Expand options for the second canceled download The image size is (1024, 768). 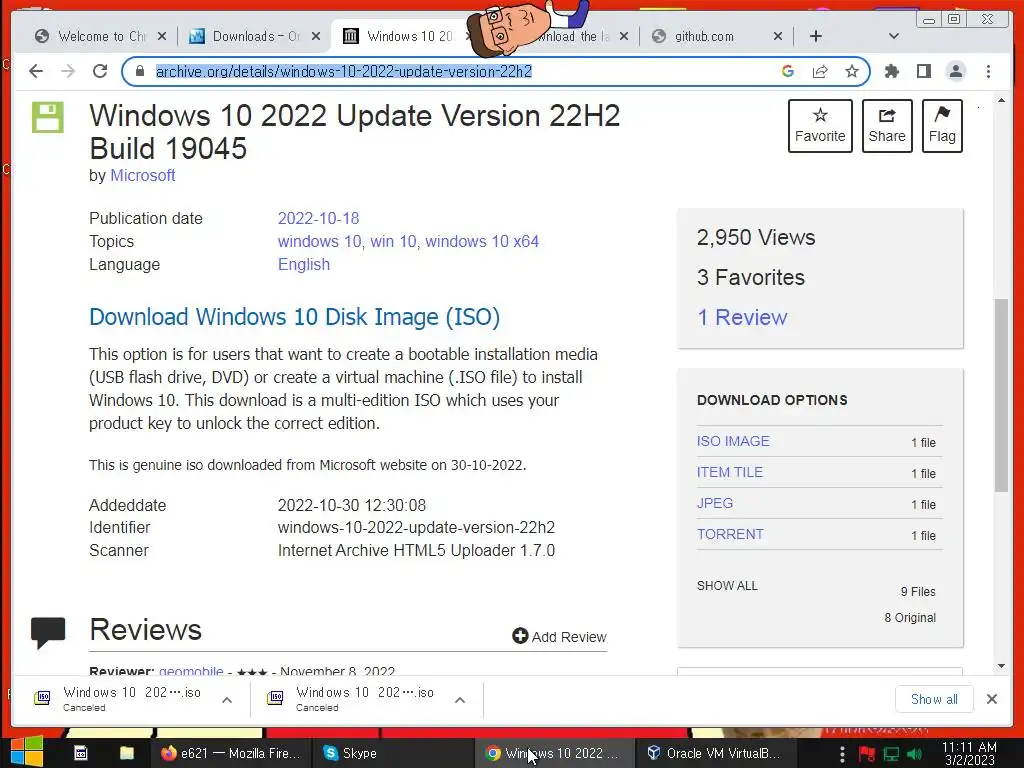pos(460,699)
